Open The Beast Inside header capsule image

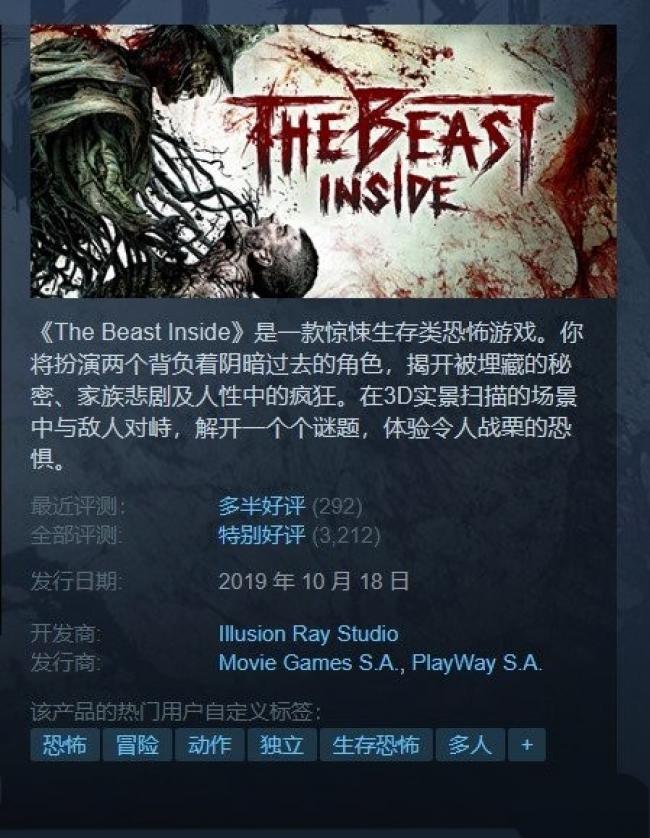click(x=323, y=161)
